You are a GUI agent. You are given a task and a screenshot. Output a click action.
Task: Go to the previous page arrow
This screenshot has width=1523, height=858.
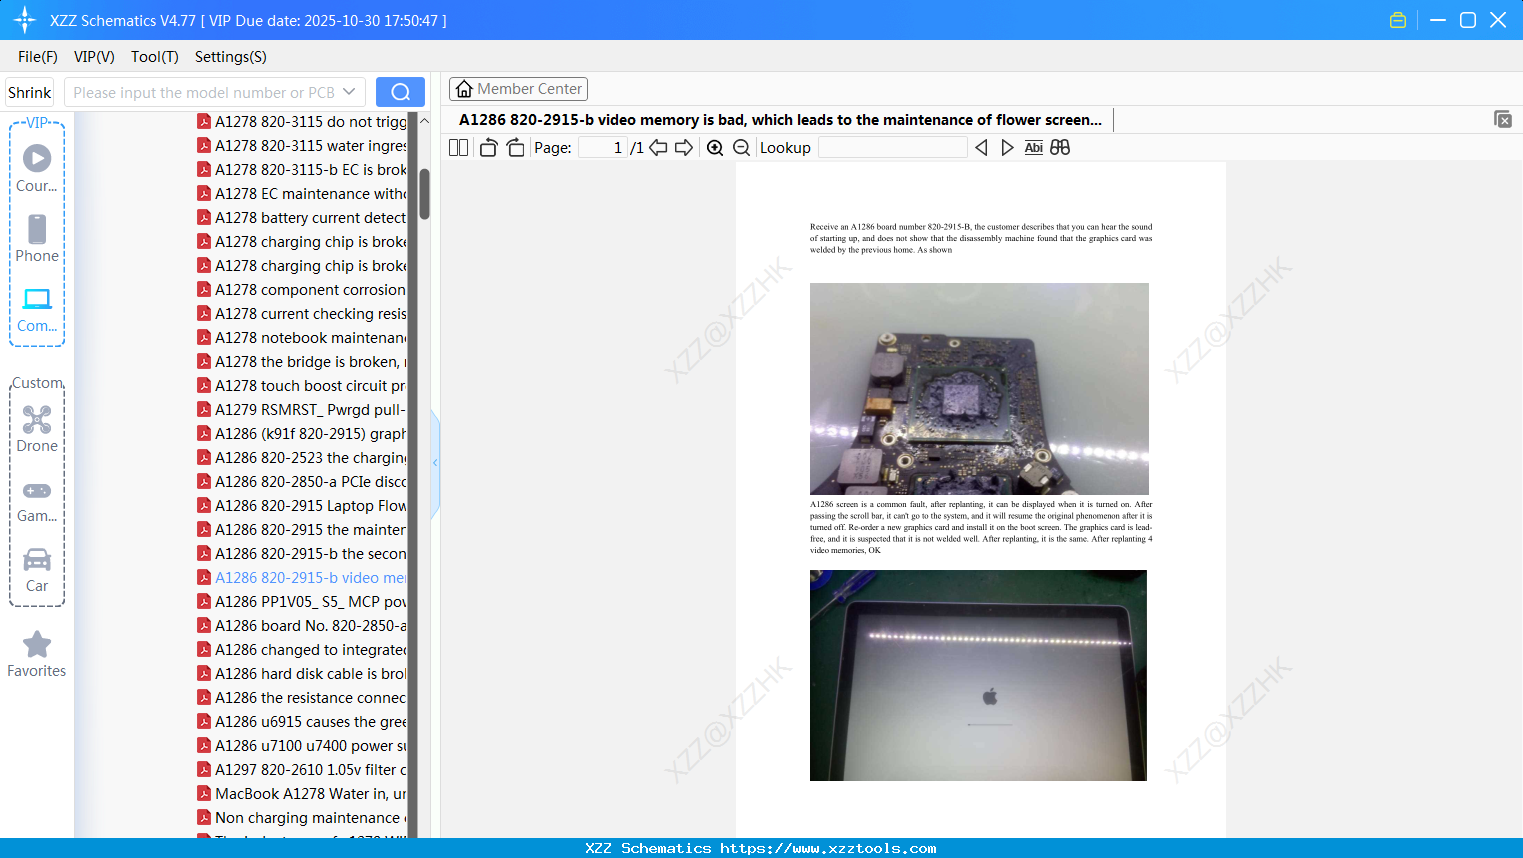(658, 148)
